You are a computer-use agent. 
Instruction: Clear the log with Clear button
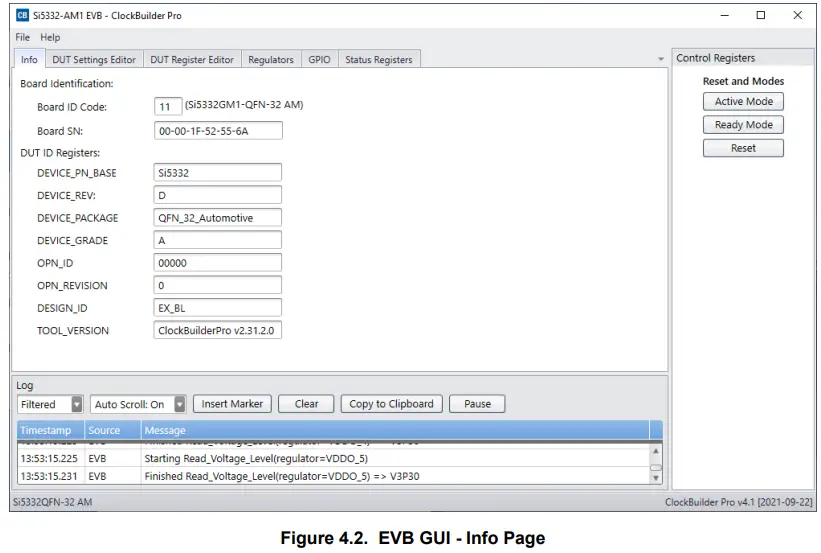306,404
